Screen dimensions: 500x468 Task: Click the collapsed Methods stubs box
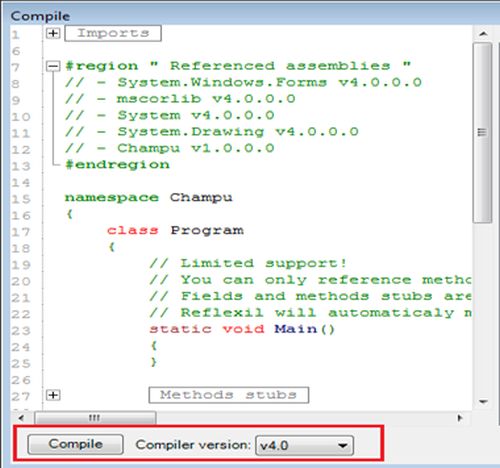coord(229,395)
